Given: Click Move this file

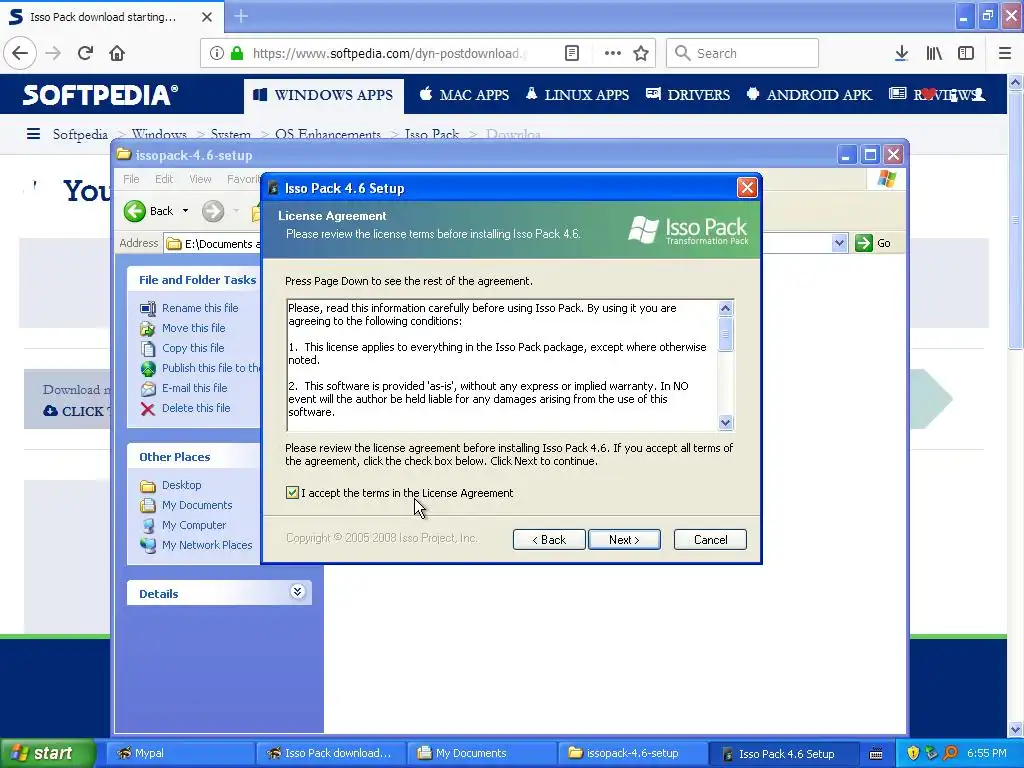Looking at the screenshot, I should point(193,328).
